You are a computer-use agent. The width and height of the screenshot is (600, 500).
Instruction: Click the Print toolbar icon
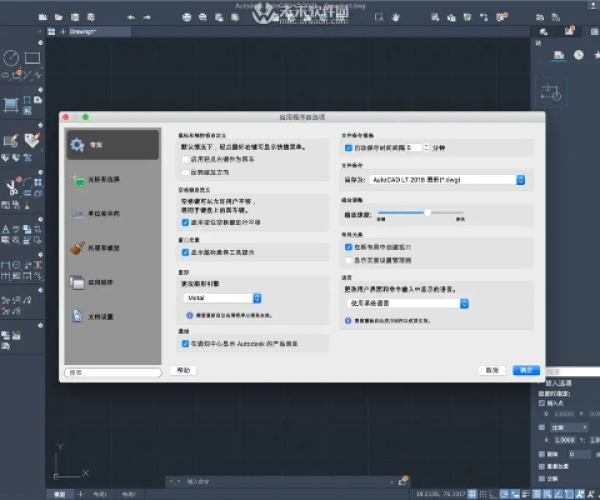click(187, 17)
